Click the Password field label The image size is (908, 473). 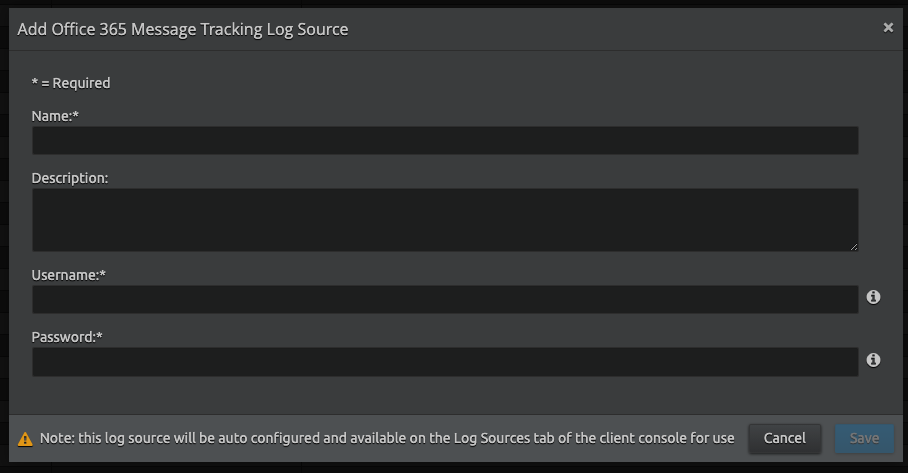(67, 337)
